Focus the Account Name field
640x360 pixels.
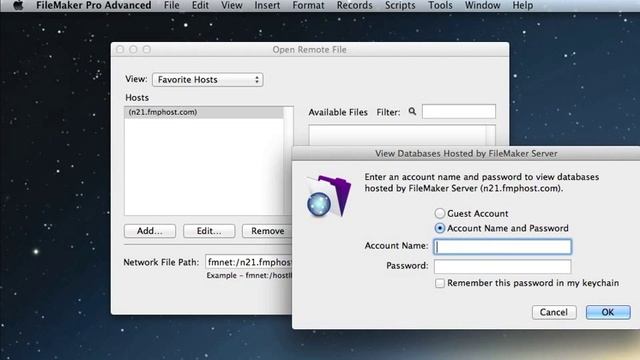(x=502, y=247)
